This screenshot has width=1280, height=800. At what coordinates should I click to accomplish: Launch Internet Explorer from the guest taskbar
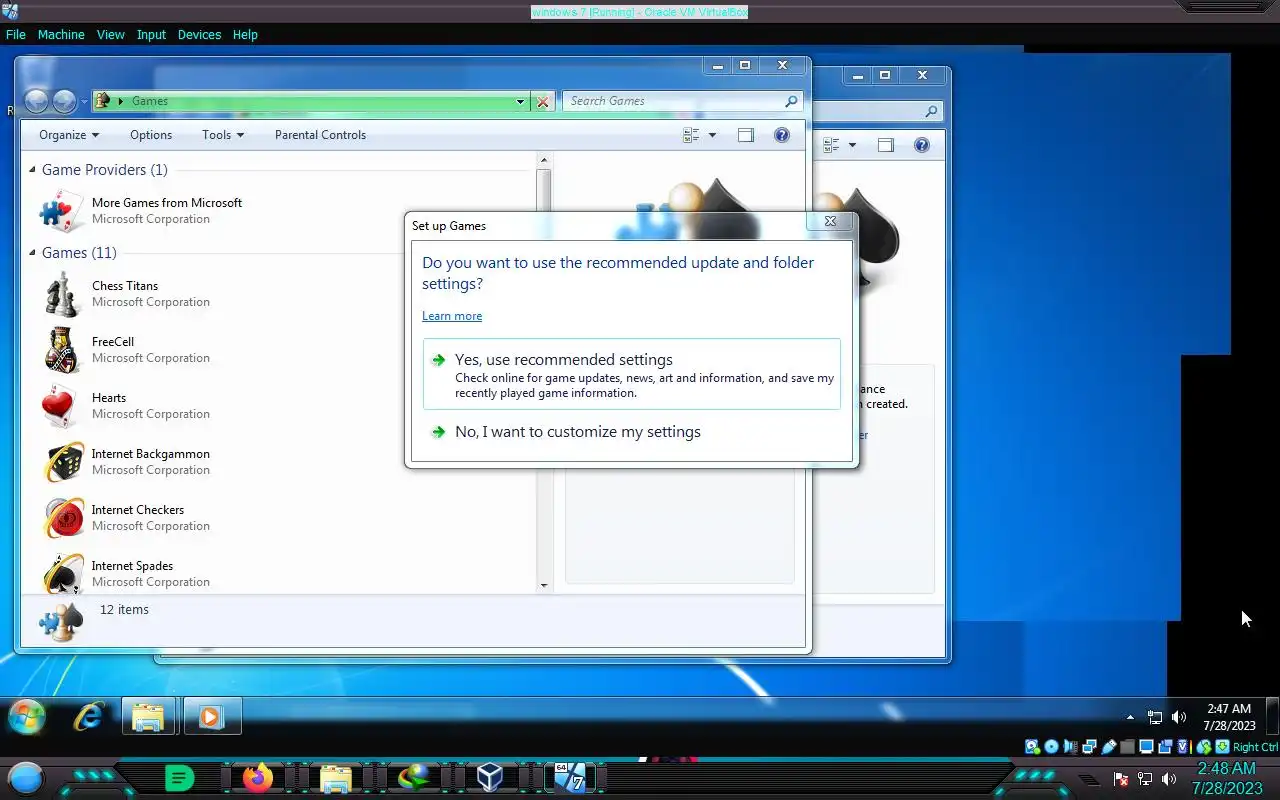coord(89,717)
